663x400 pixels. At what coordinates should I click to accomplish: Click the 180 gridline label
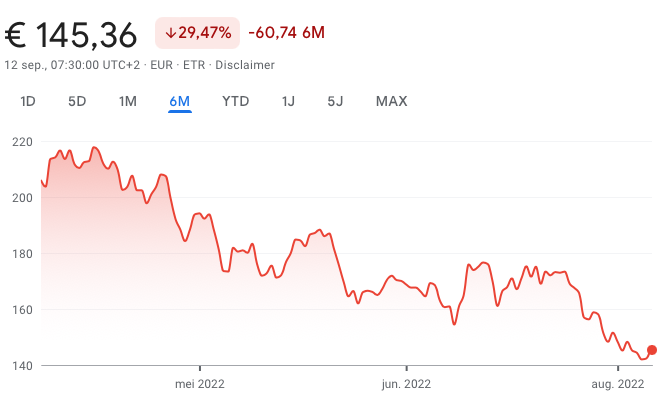coord(22,254)
